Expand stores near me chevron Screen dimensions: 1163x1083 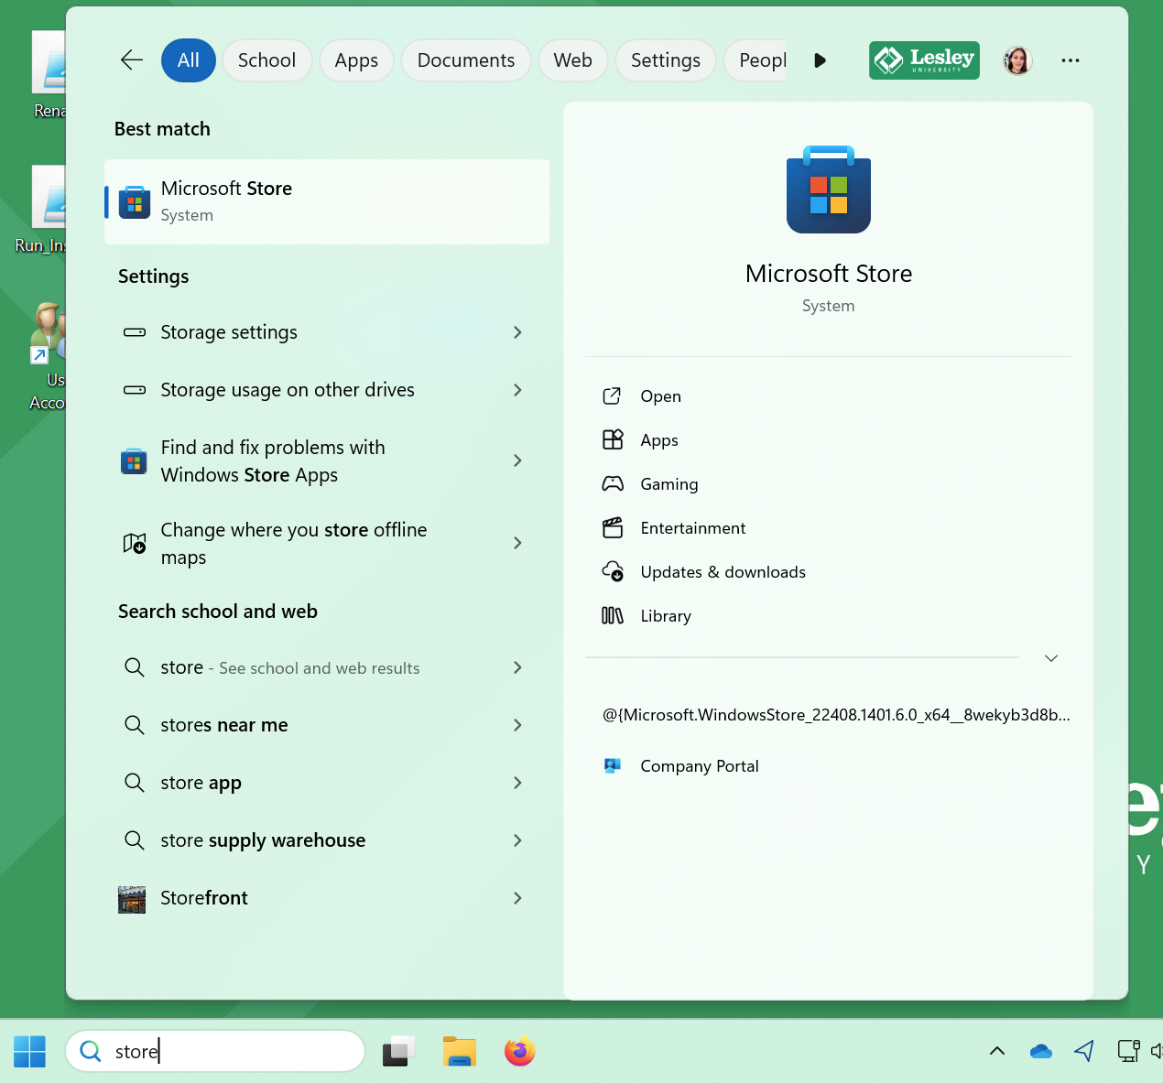click(518, 725)
